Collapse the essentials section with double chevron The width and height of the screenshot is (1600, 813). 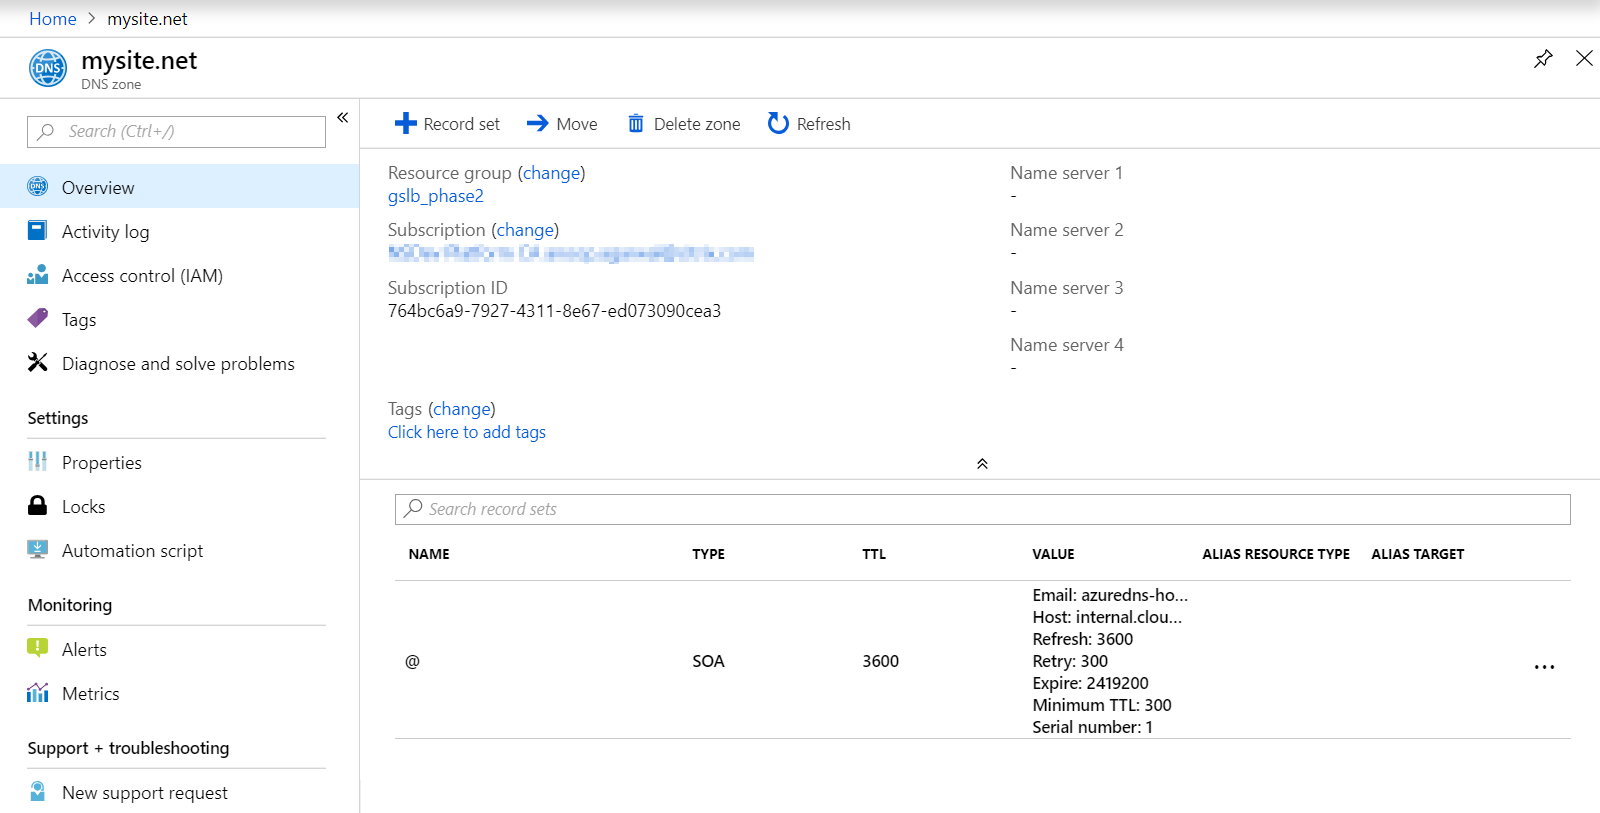pos(982,464)
